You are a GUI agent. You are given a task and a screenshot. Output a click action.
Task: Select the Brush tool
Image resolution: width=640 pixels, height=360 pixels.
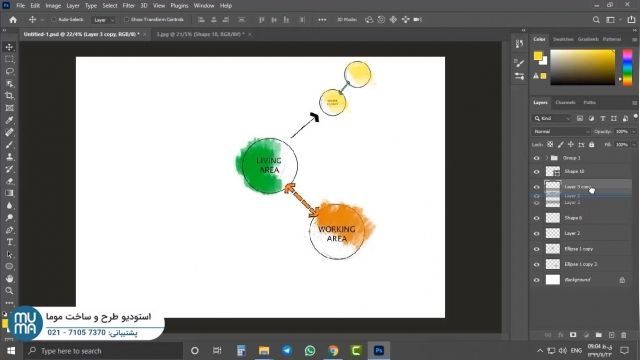click(9, 145)
